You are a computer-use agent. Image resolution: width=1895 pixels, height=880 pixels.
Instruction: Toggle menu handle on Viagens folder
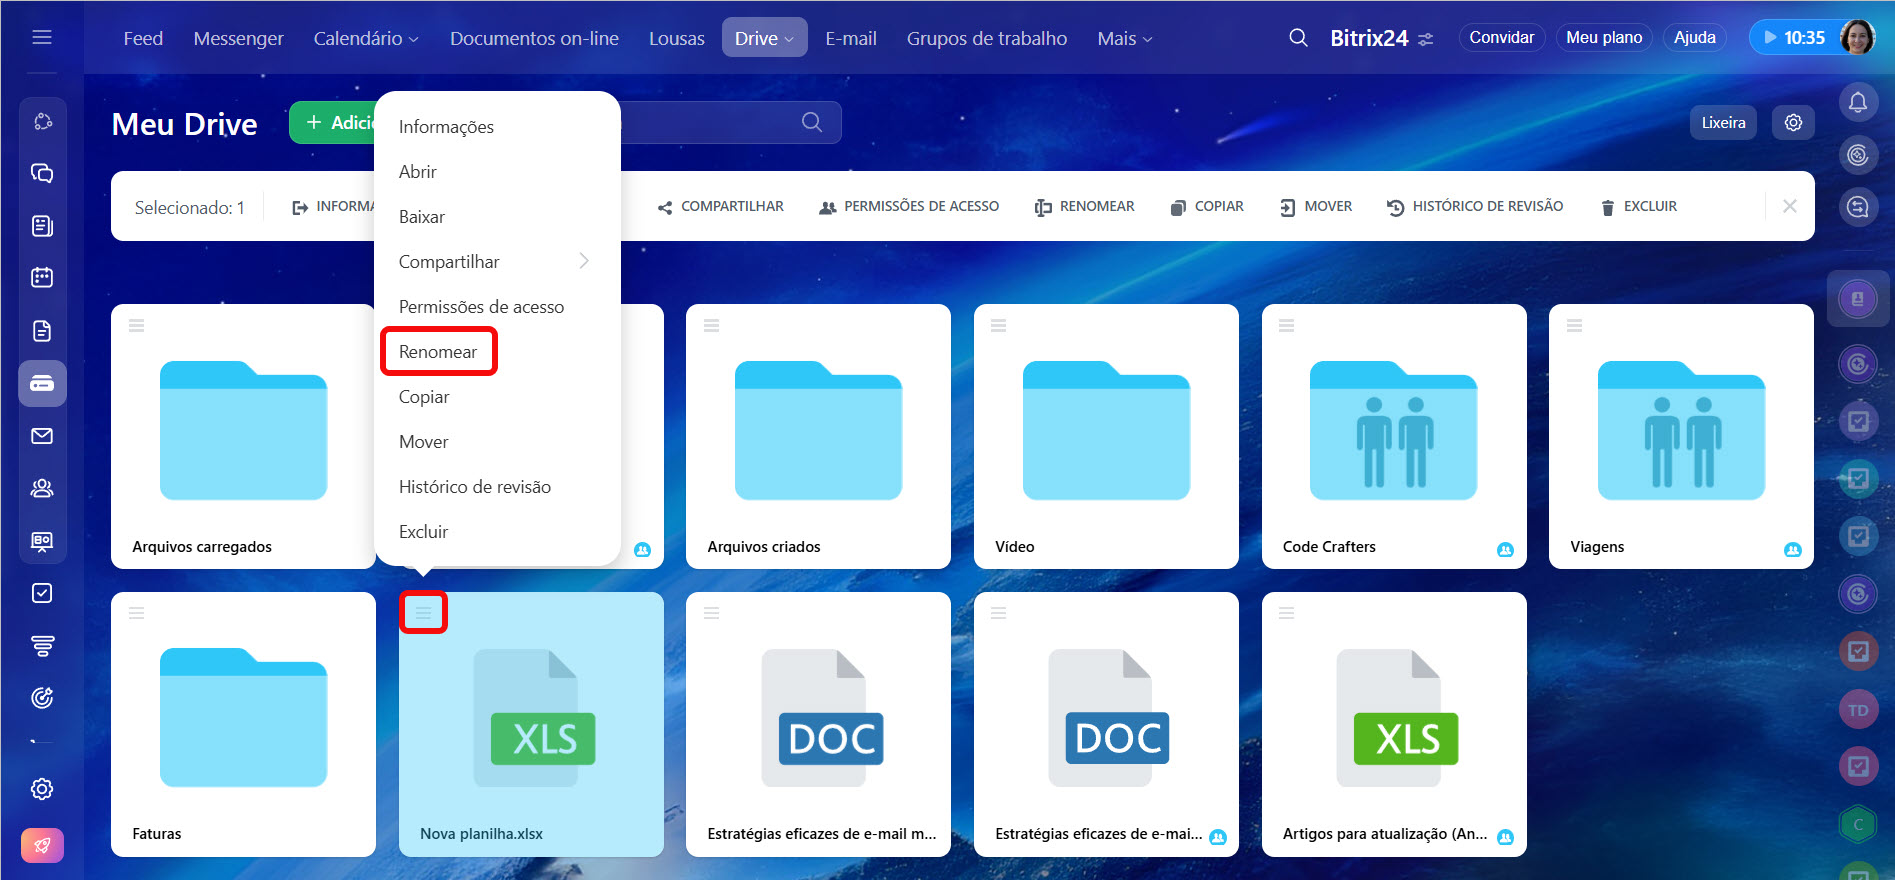[1574, 326]
